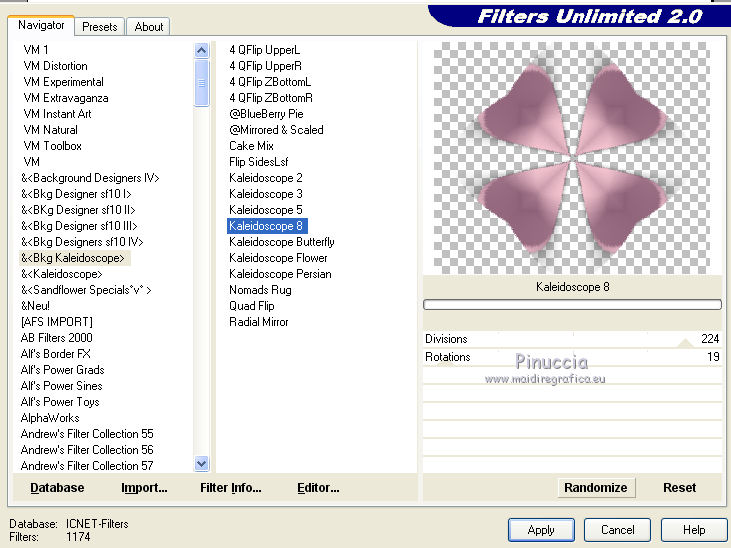Click the kaleidoscope preview image

pos(572,158)
